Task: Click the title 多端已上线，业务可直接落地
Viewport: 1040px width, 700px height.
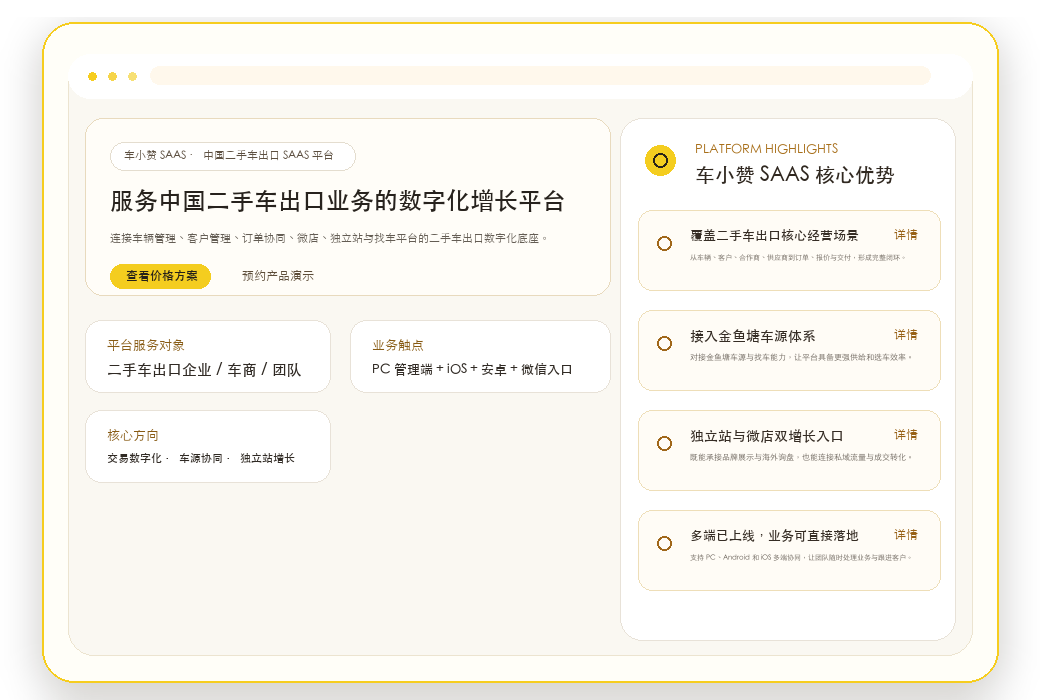Action: click(x=774, y=536)
